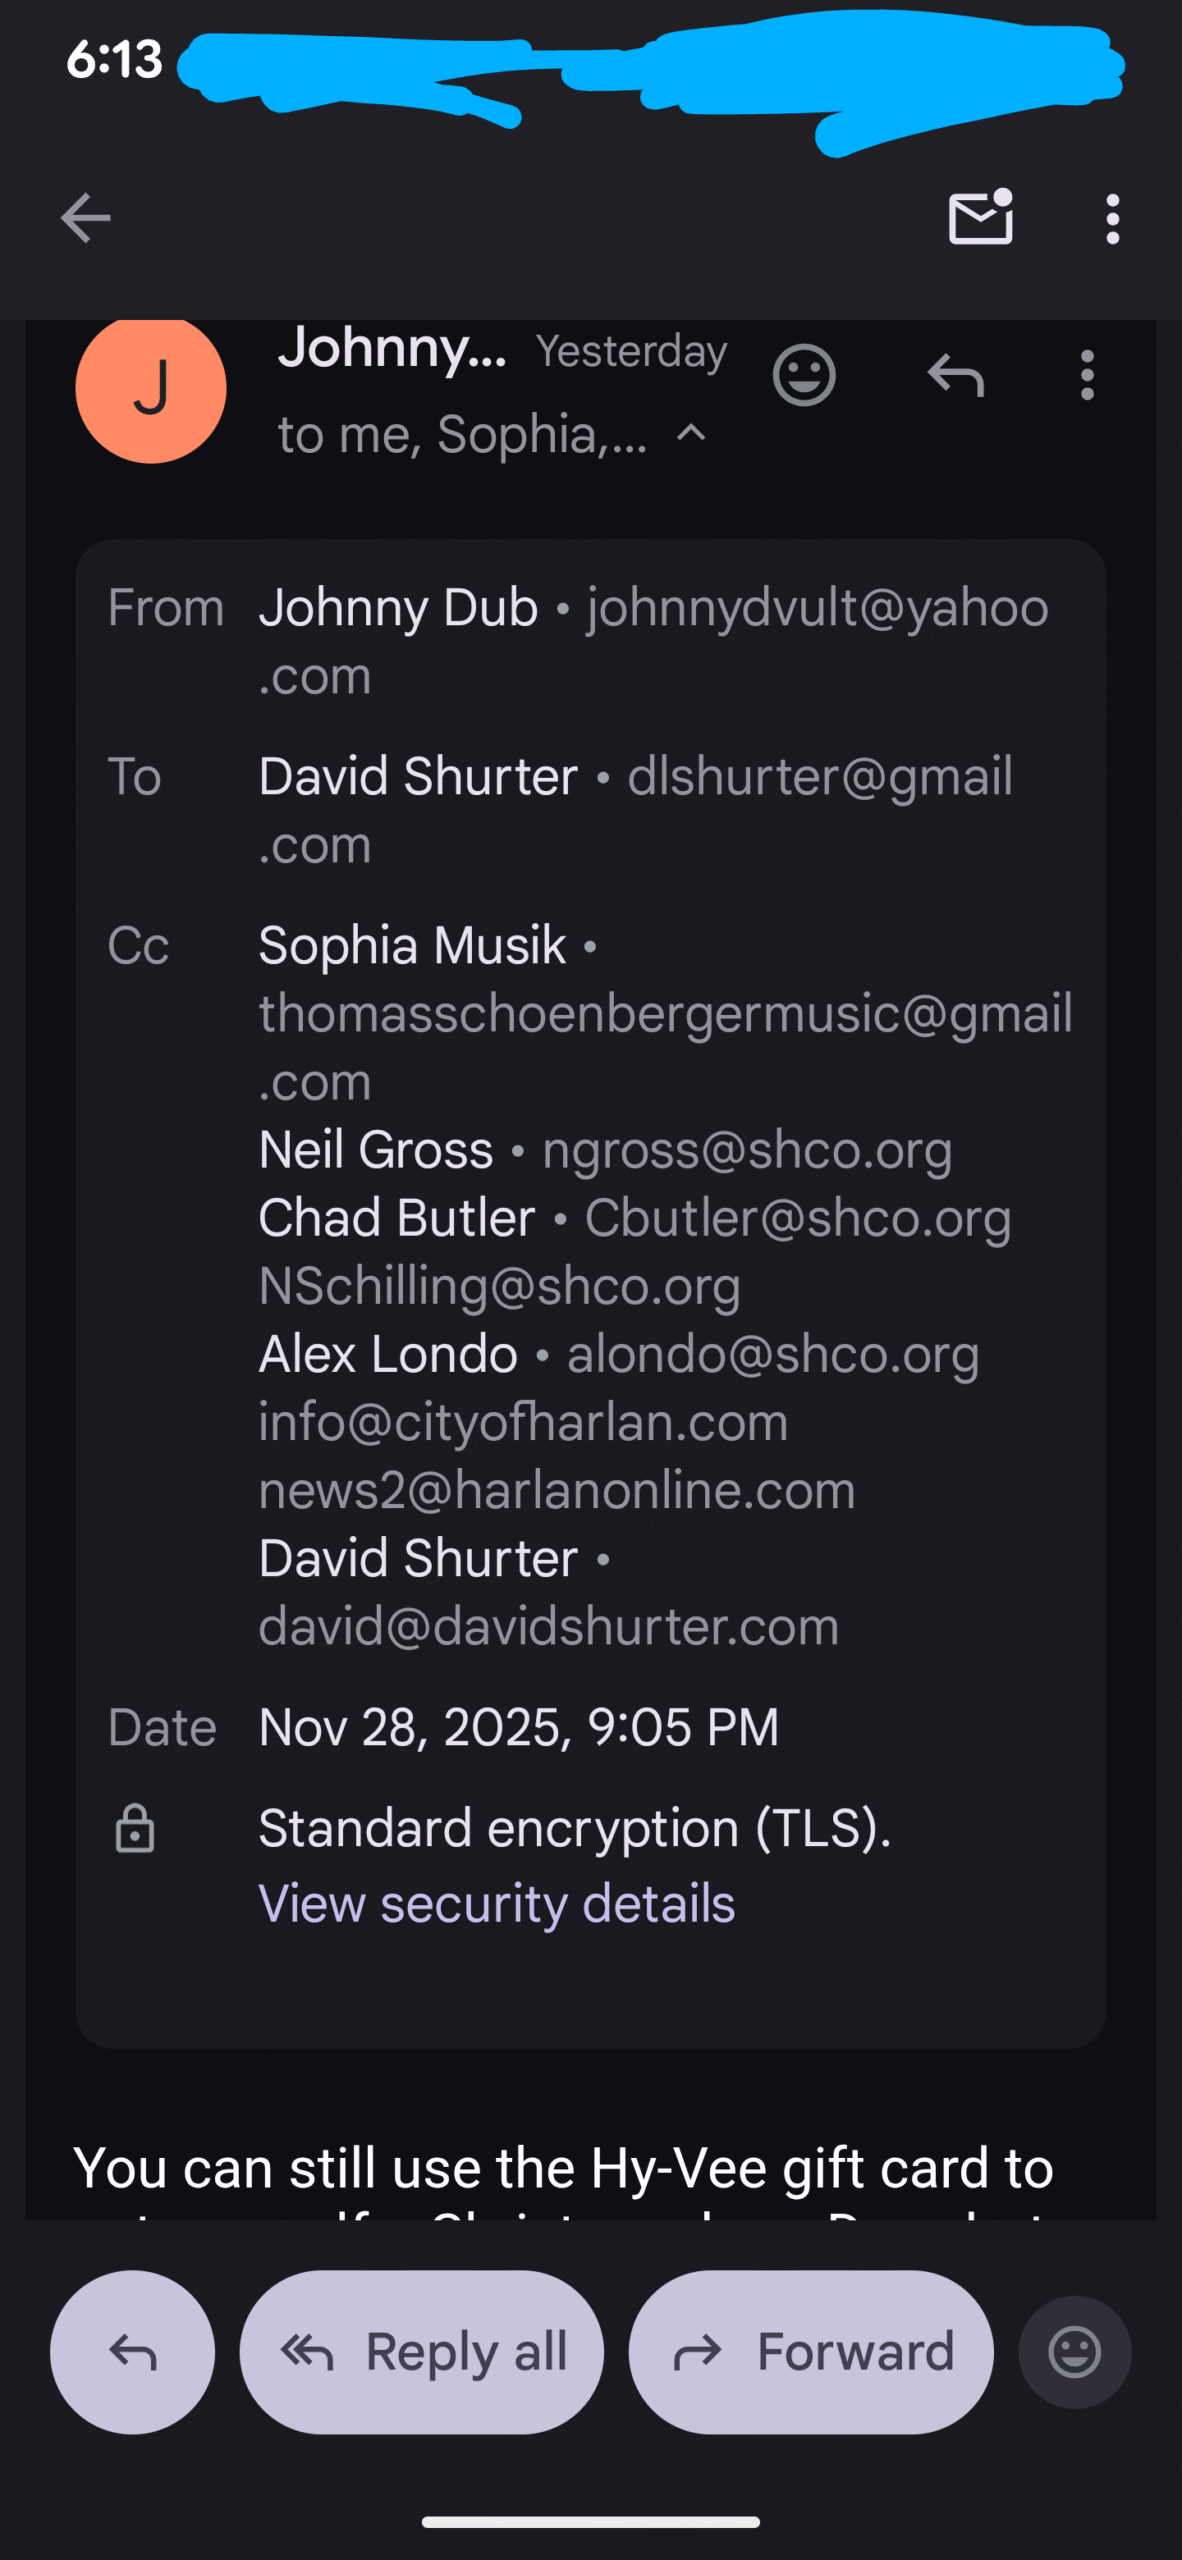Go back using the top arrow
This screenshot has width=1182, height=2560.
pyautogui.click(x=86, y=218)
